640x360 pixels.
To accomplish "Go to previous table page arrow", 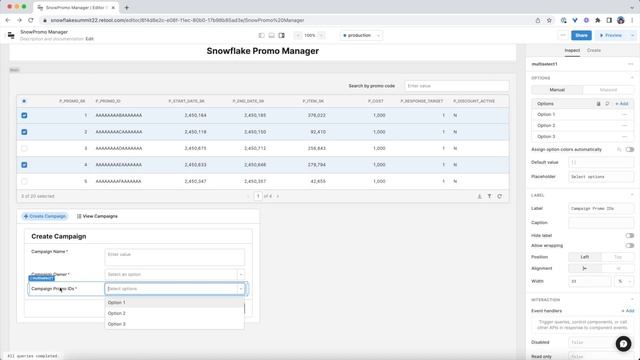I will [248, 196].
